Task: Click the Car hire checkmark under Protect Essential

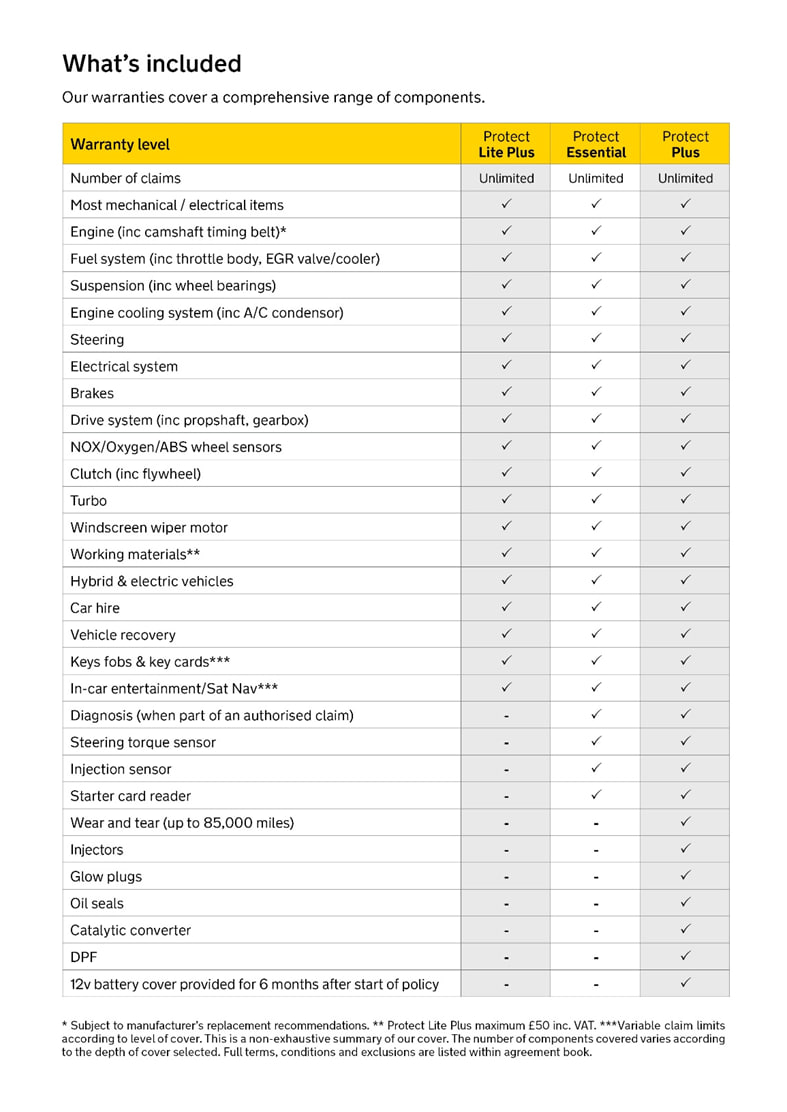Action: click(x=595, y=607)
